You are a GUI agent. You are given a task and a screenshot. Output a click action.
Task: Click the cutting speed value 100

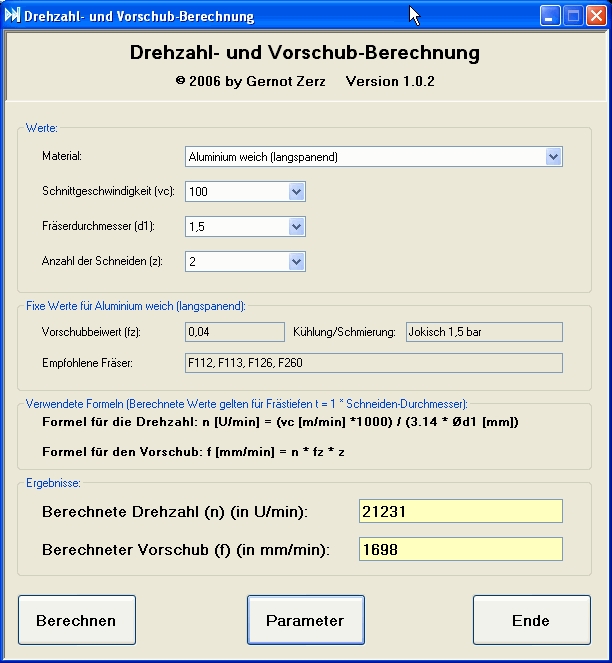point(236,192)
